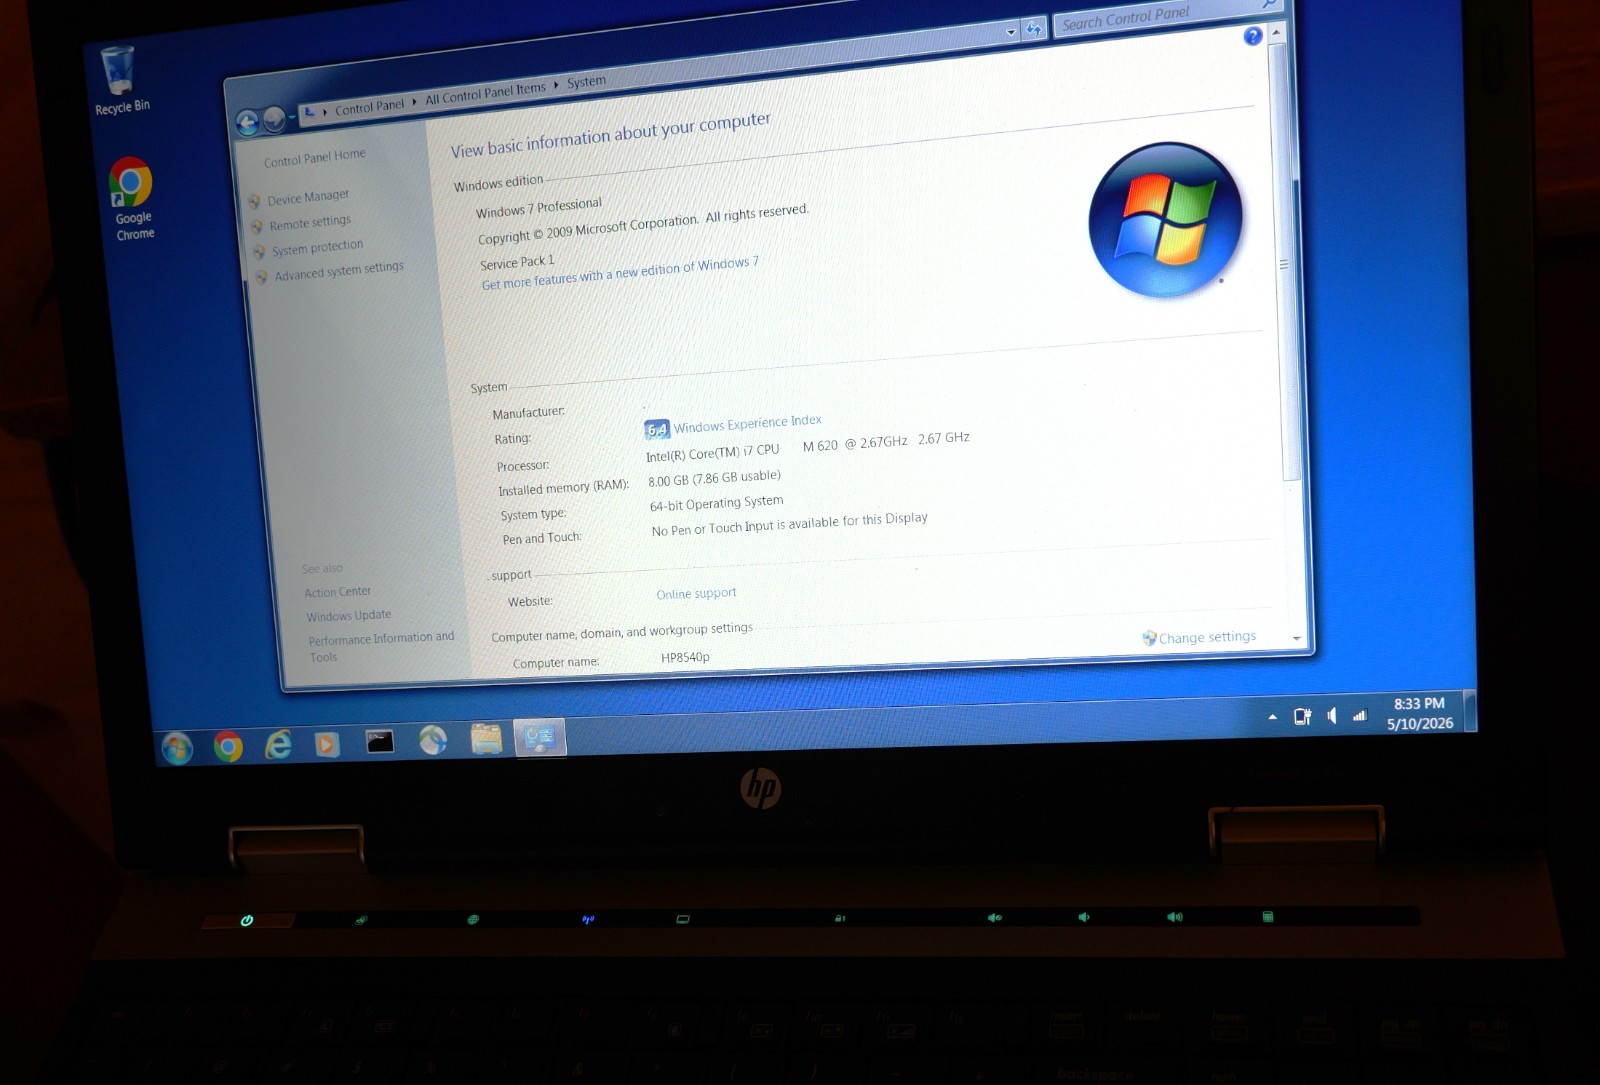Open Action Center under See also
This screenshot has height=1085, width=1600.
(337, 592)
